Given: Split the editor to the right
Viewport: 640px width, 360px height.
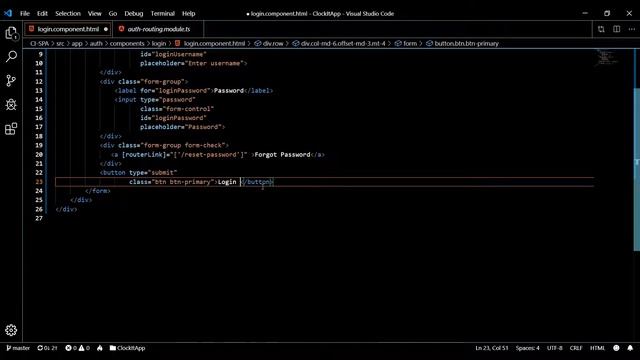Looking at the screenshot, I should click(617, 29).
